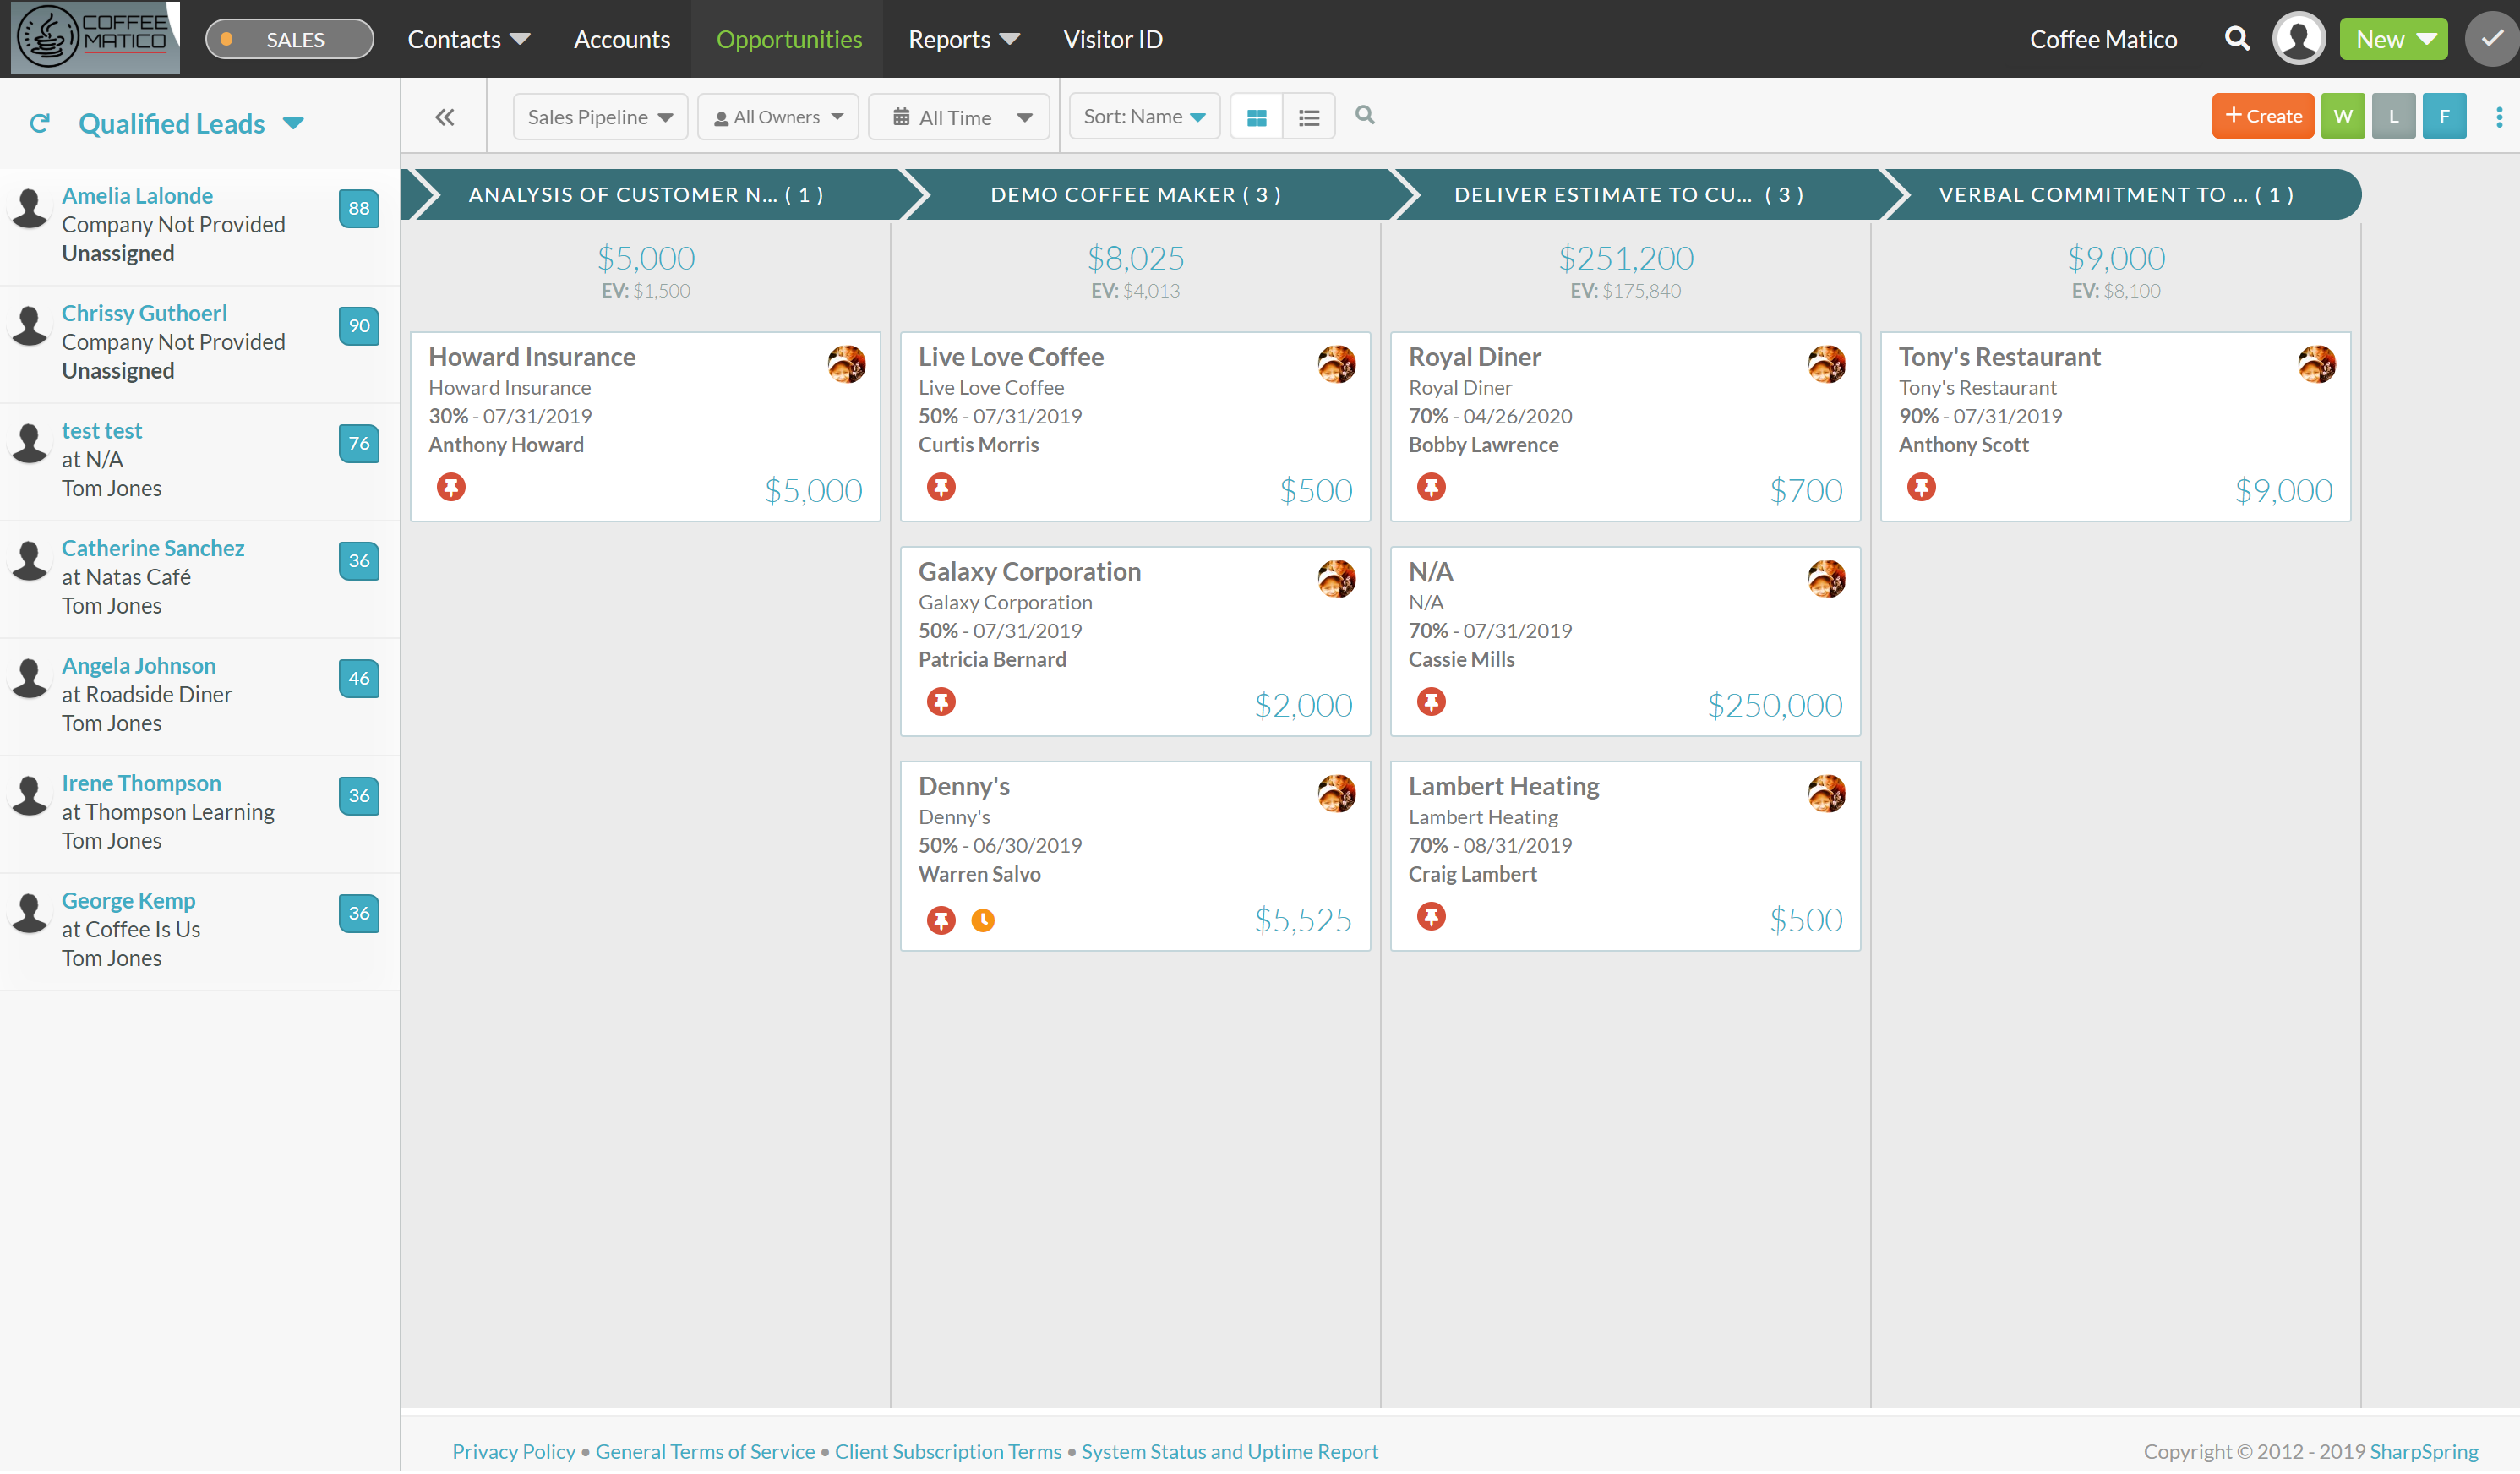Collapse the leads sidebar with double chevron
The image size is (2520, 1474).
445,117
